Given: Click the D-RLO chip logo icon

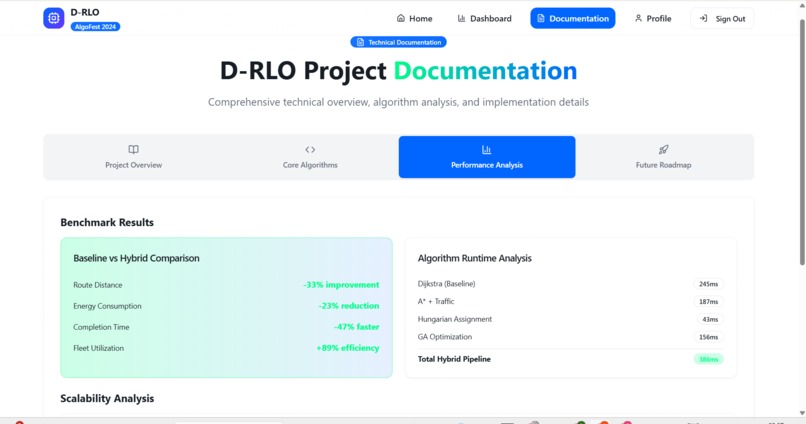Looking at the screenshot, I should (53, 18).
